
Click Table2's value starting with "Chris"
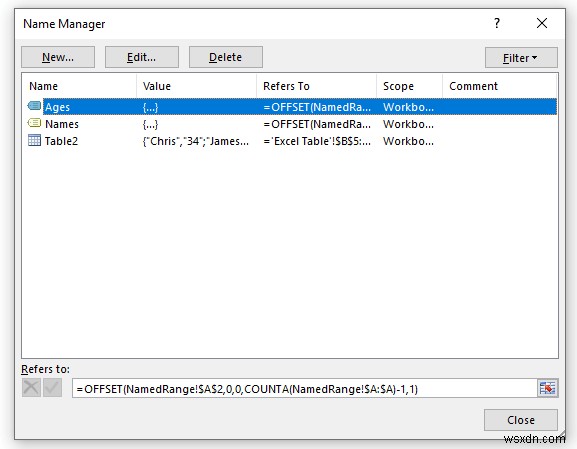pyautogui.click(x=196, y=141)
